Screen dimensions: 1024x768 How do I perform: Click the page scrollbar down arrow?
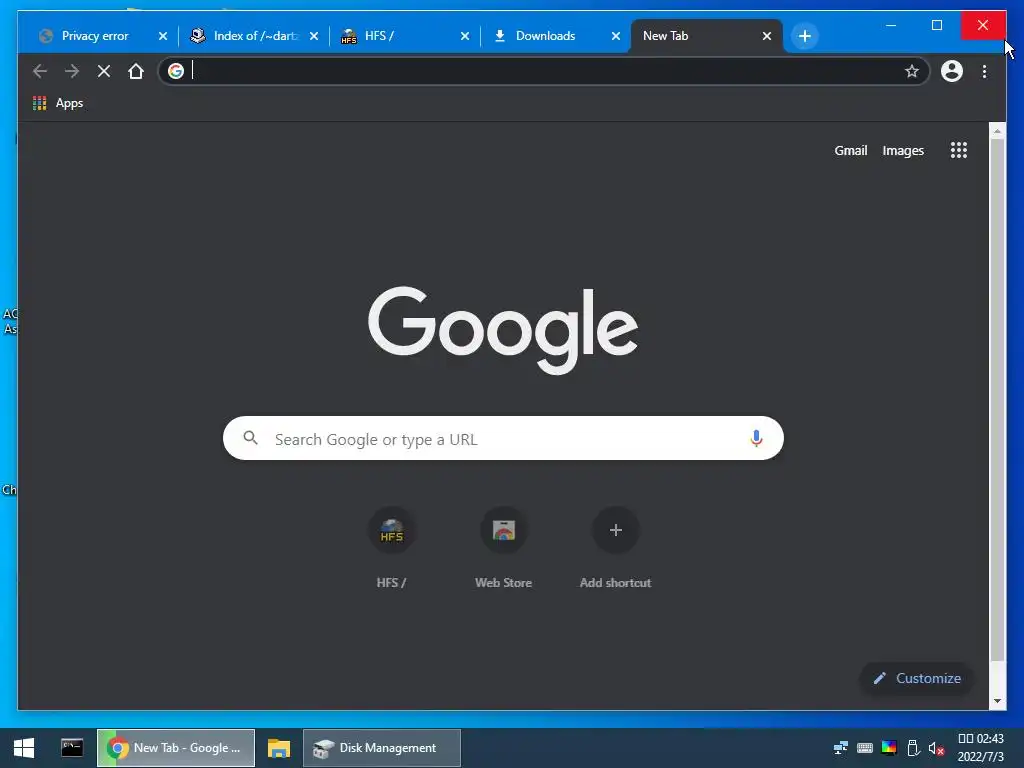(x=997, y=701)
